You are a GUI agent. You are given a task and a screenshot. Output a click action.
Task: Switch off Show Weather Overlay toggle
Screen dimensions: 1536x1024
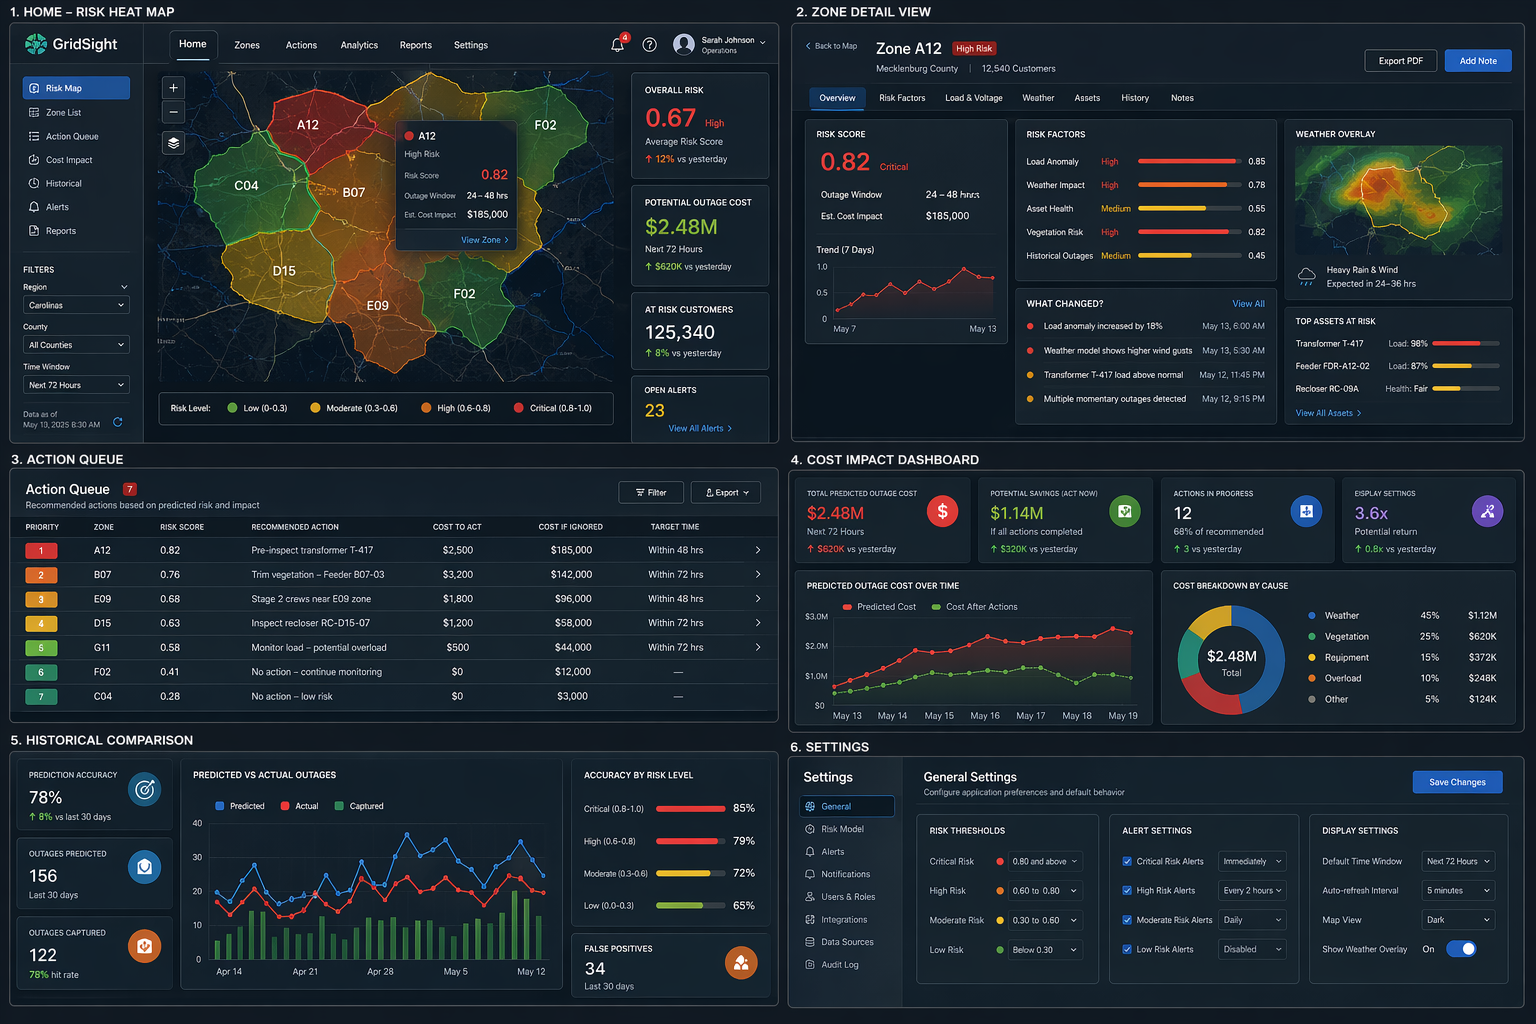pyautogui.click(x=1461, y=949)
